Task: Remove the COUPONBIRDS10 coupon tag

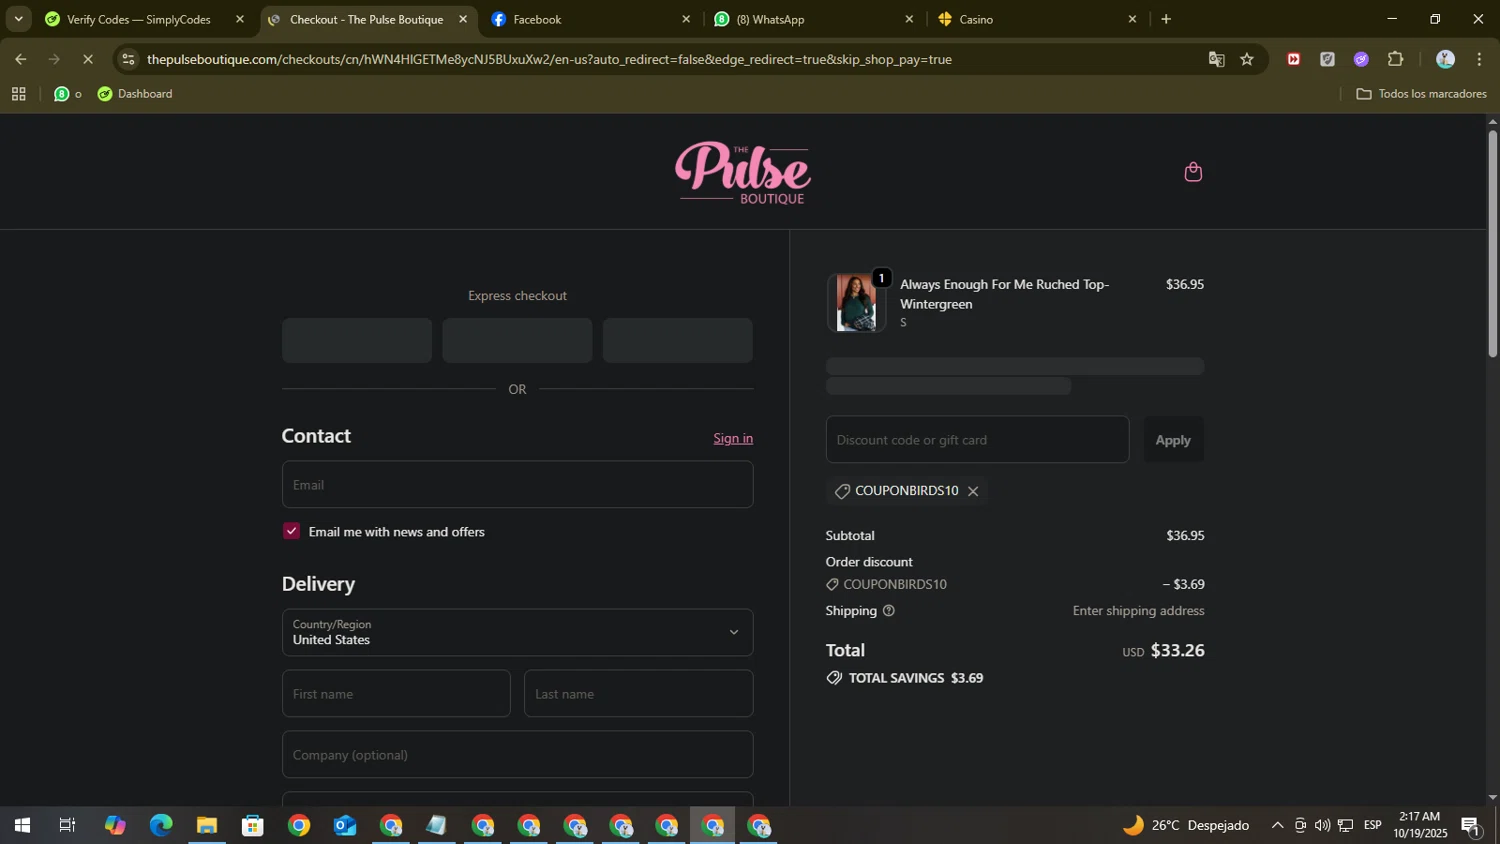Action: click(972, 491)
